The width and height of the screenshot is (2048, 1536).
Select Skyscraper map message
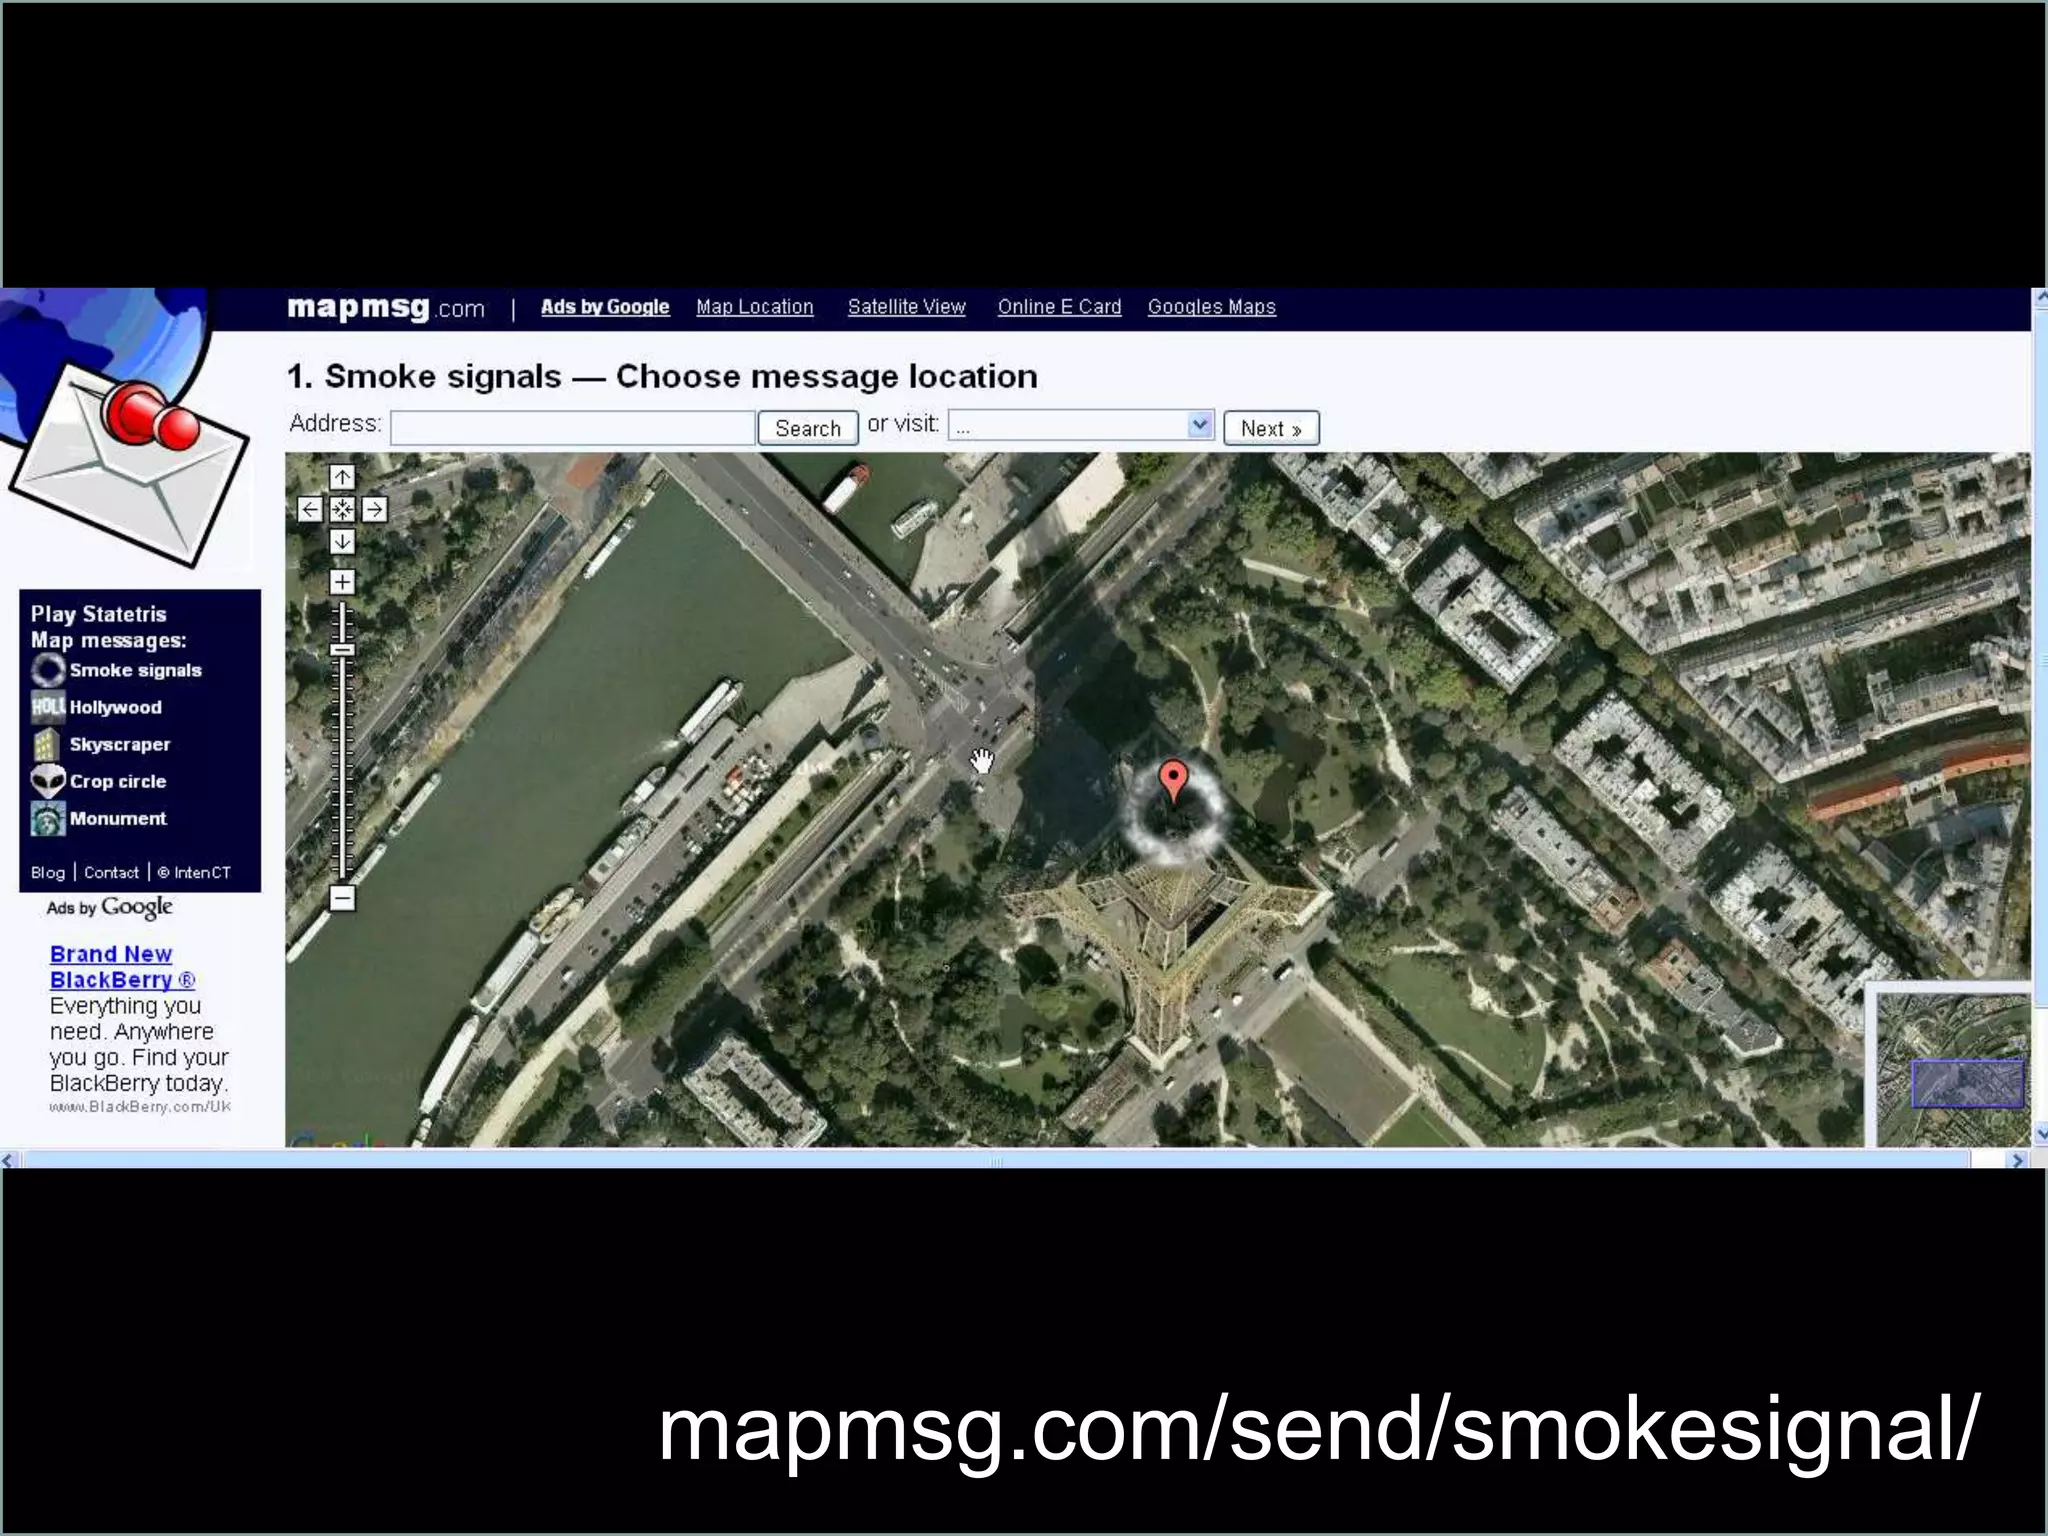[120, 744]
